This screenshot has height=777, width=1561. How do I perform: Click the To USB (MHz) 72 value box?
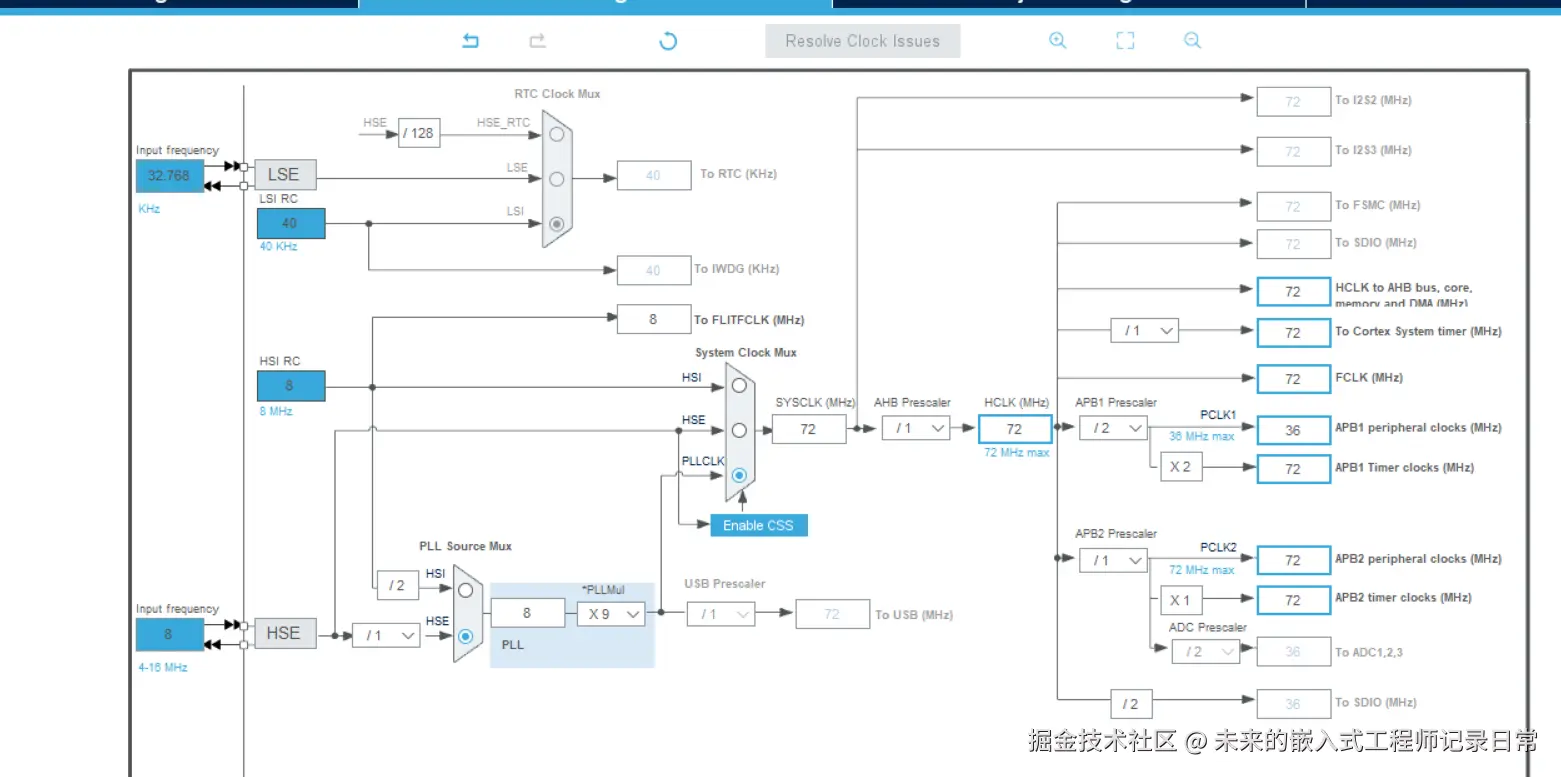833,614
